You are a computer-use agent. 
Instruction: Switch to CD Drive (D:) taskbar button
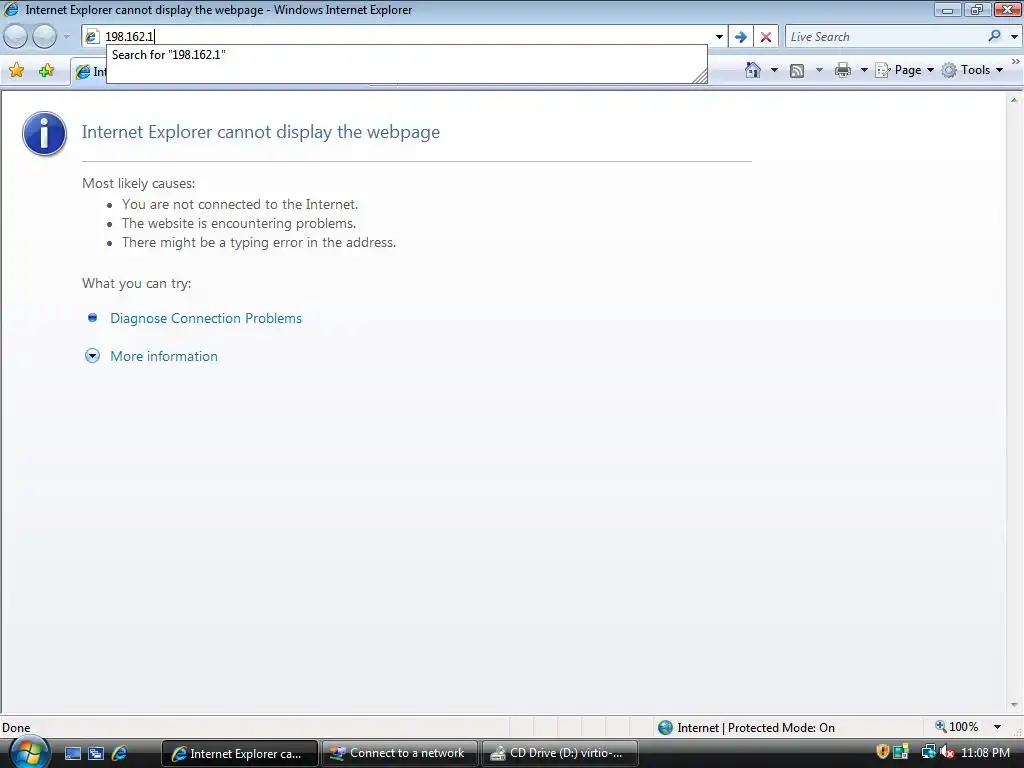click(559, 753)
